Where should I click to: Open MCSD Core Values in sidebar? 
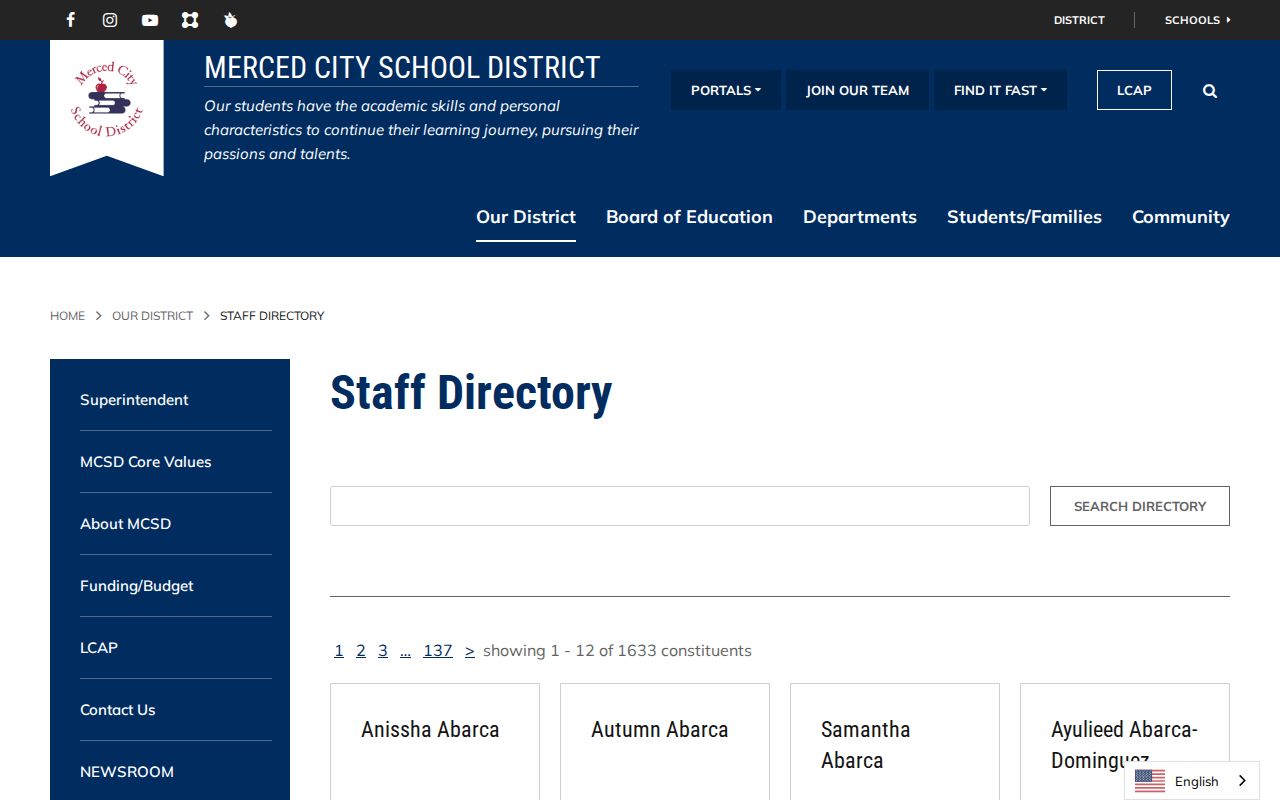tap(146, 462)
